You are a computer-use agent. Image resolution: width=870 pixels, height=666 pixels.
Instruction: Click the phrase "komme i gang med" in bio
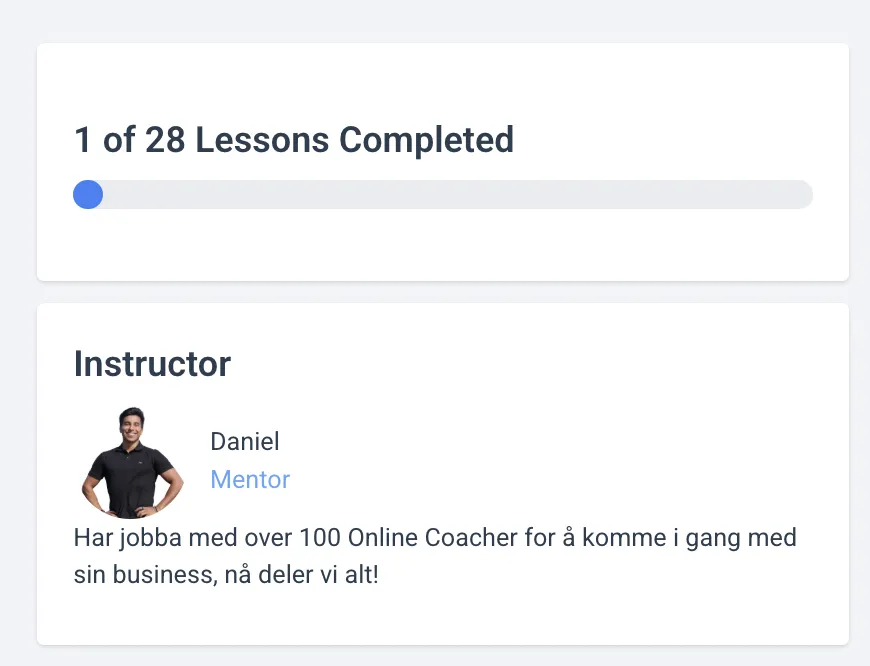pos(689,538)
